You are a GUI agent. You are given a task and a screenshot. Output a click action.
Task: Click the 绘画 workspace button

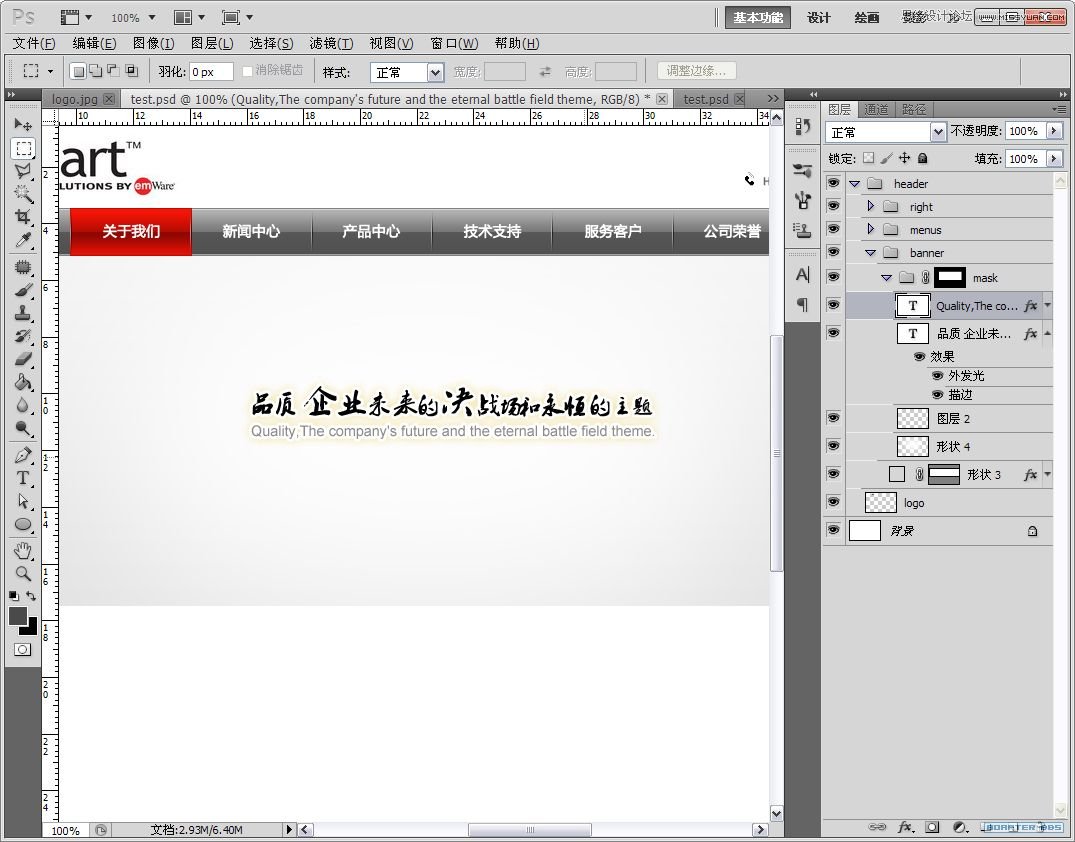867,18
